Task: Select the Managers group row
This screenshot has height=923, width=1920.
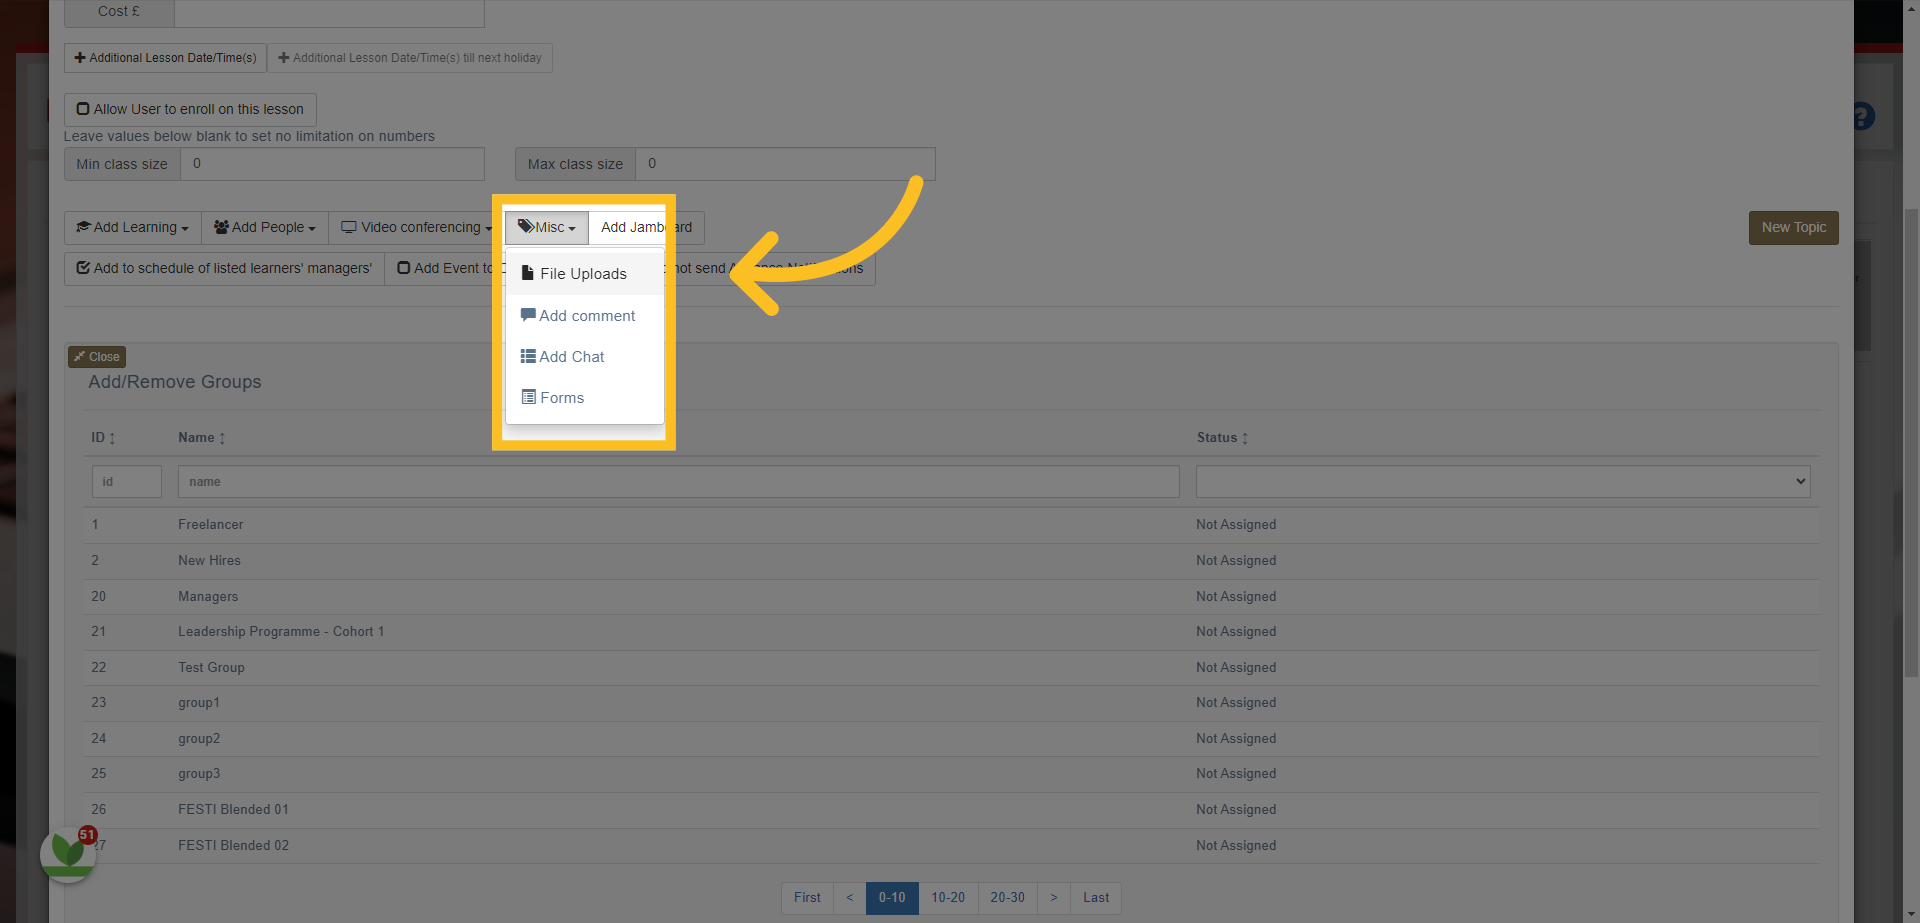Action: coord(951,597)
